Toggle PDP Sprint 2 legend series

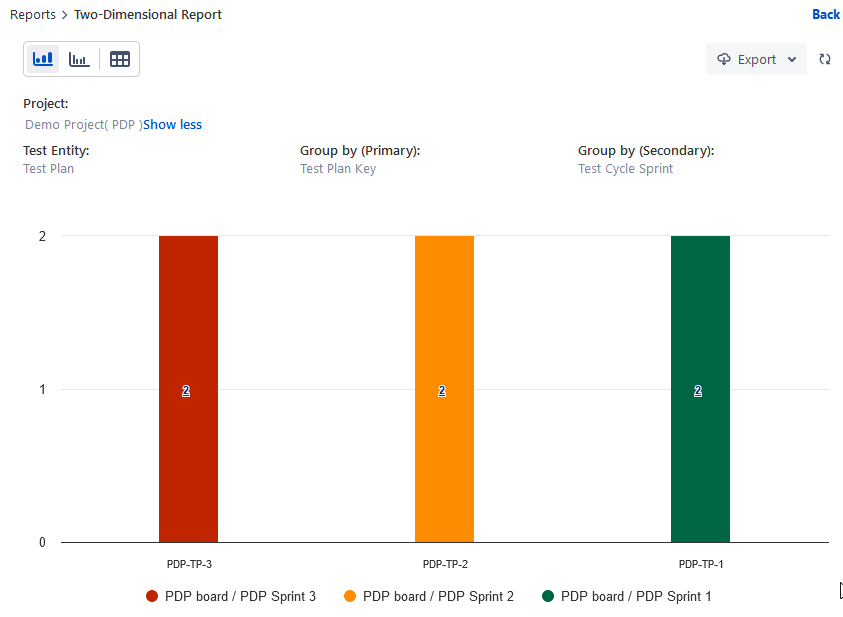(428, 596)
